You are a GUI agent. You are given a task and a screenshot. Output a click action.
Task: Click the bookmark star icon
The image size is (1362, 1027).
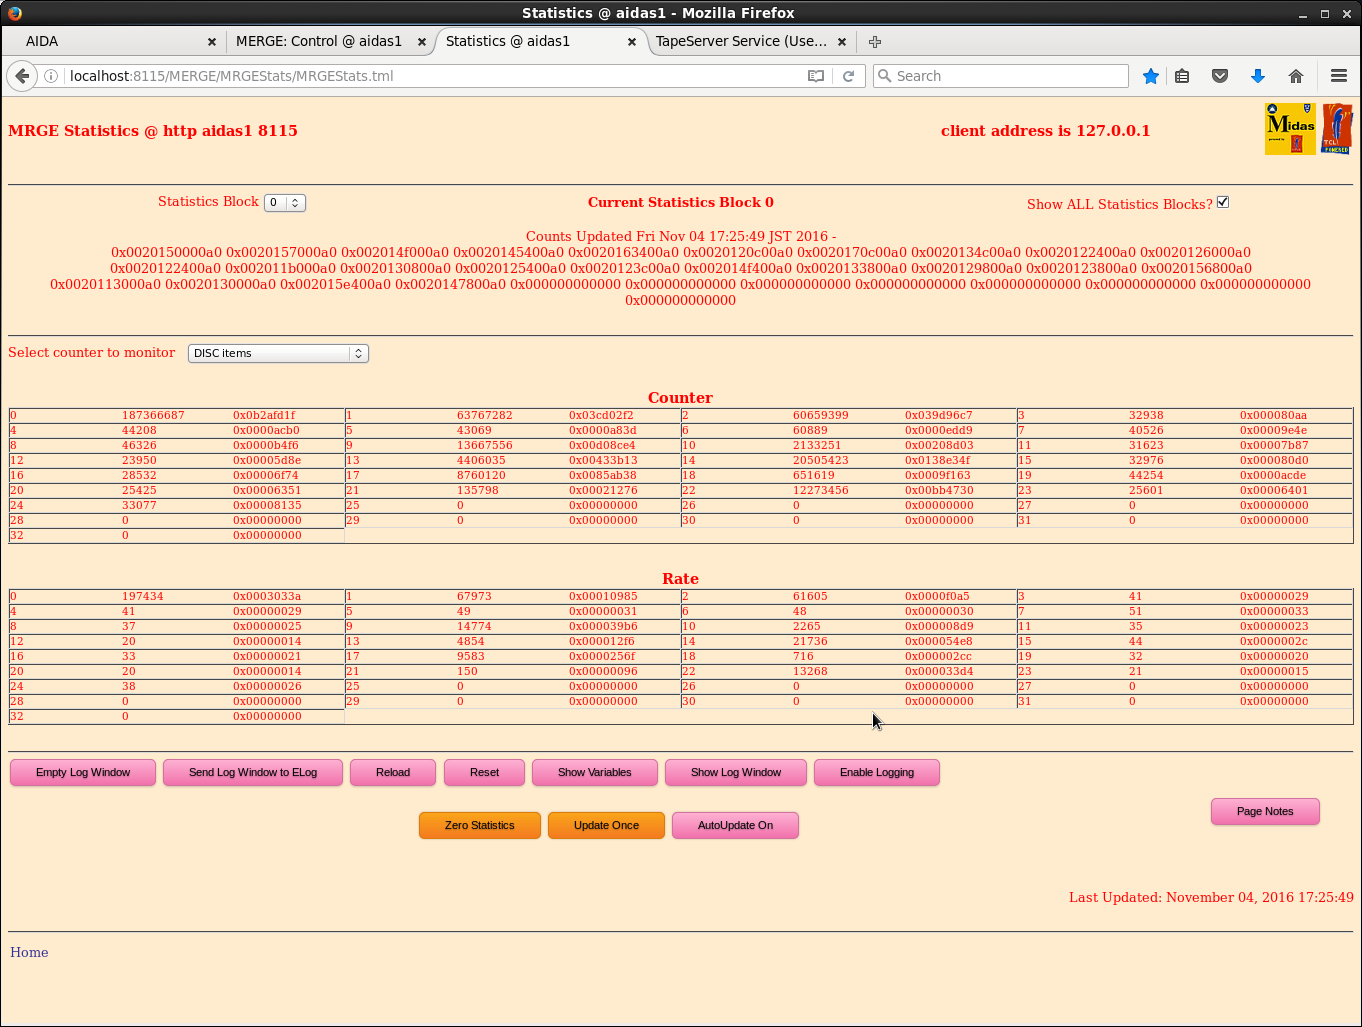(x=1151, y=76)
